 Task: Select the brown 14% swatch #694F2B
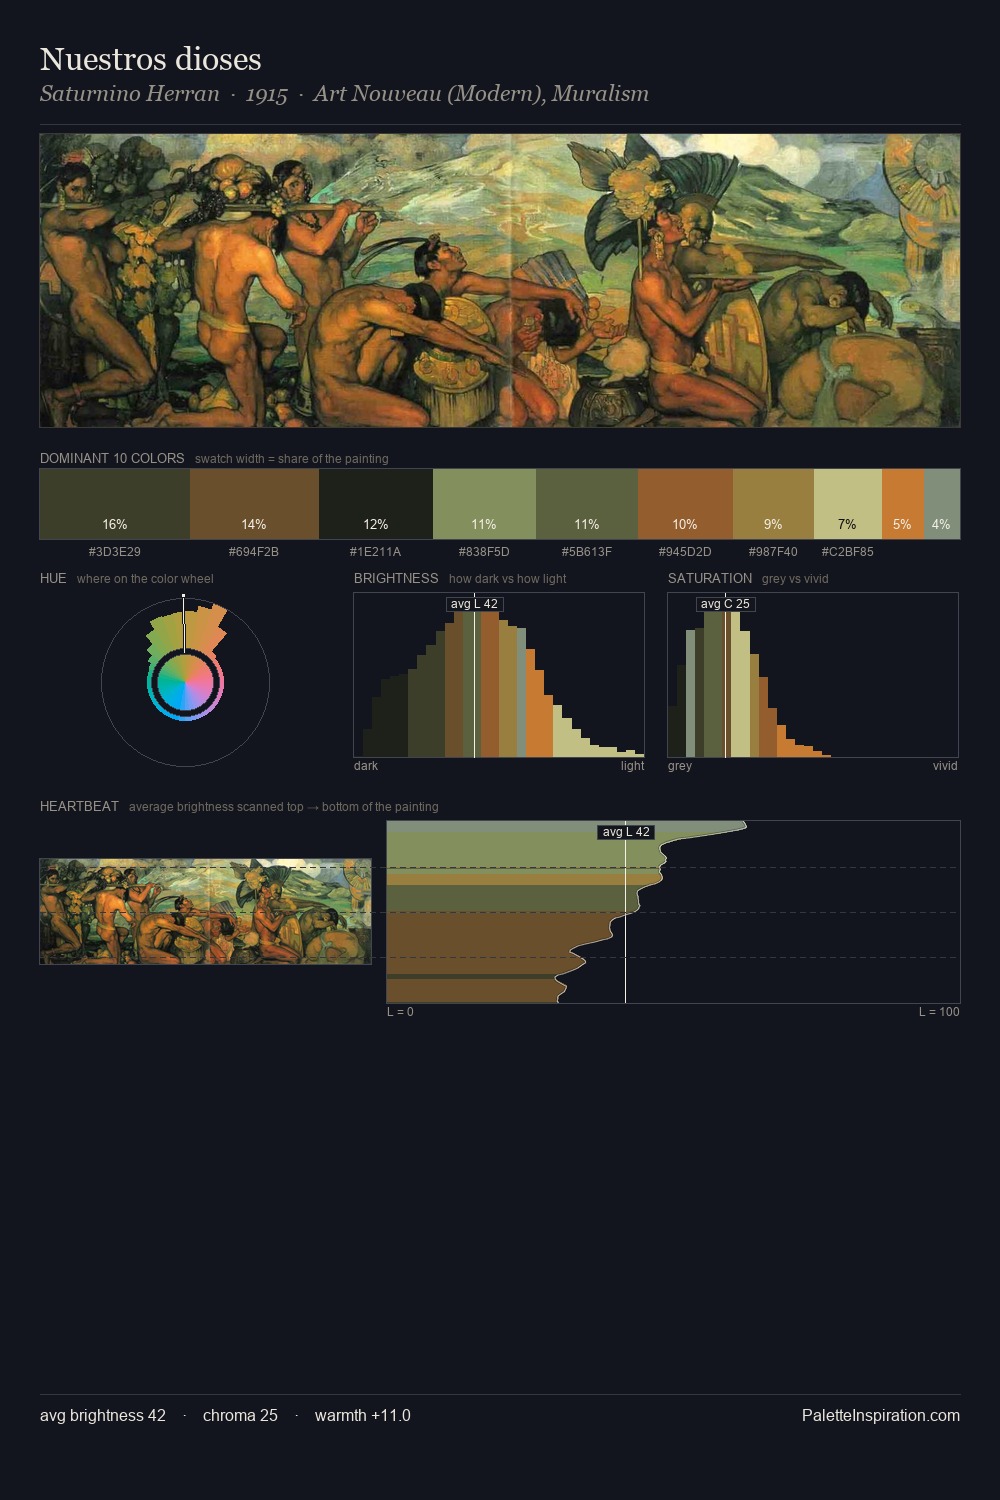254,504
